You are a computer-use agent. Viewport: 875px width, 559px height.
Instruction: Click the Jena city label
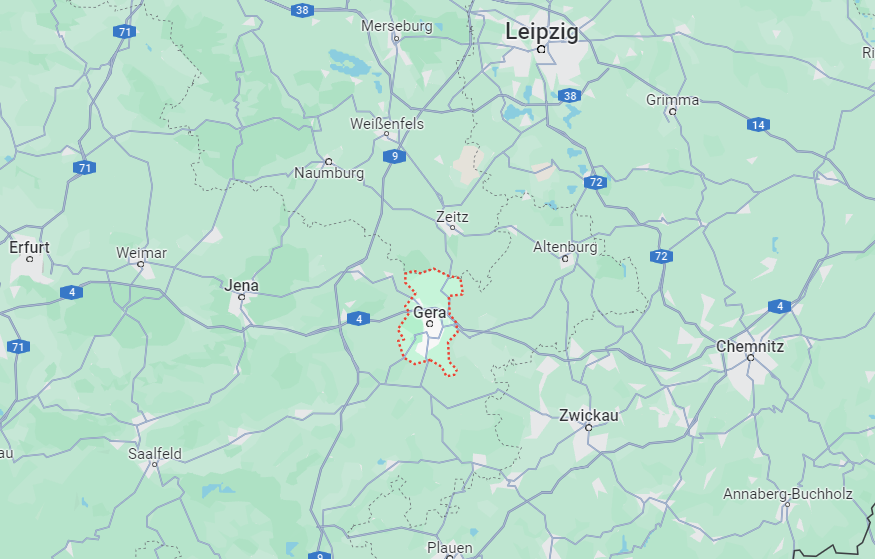click(242, 286)
